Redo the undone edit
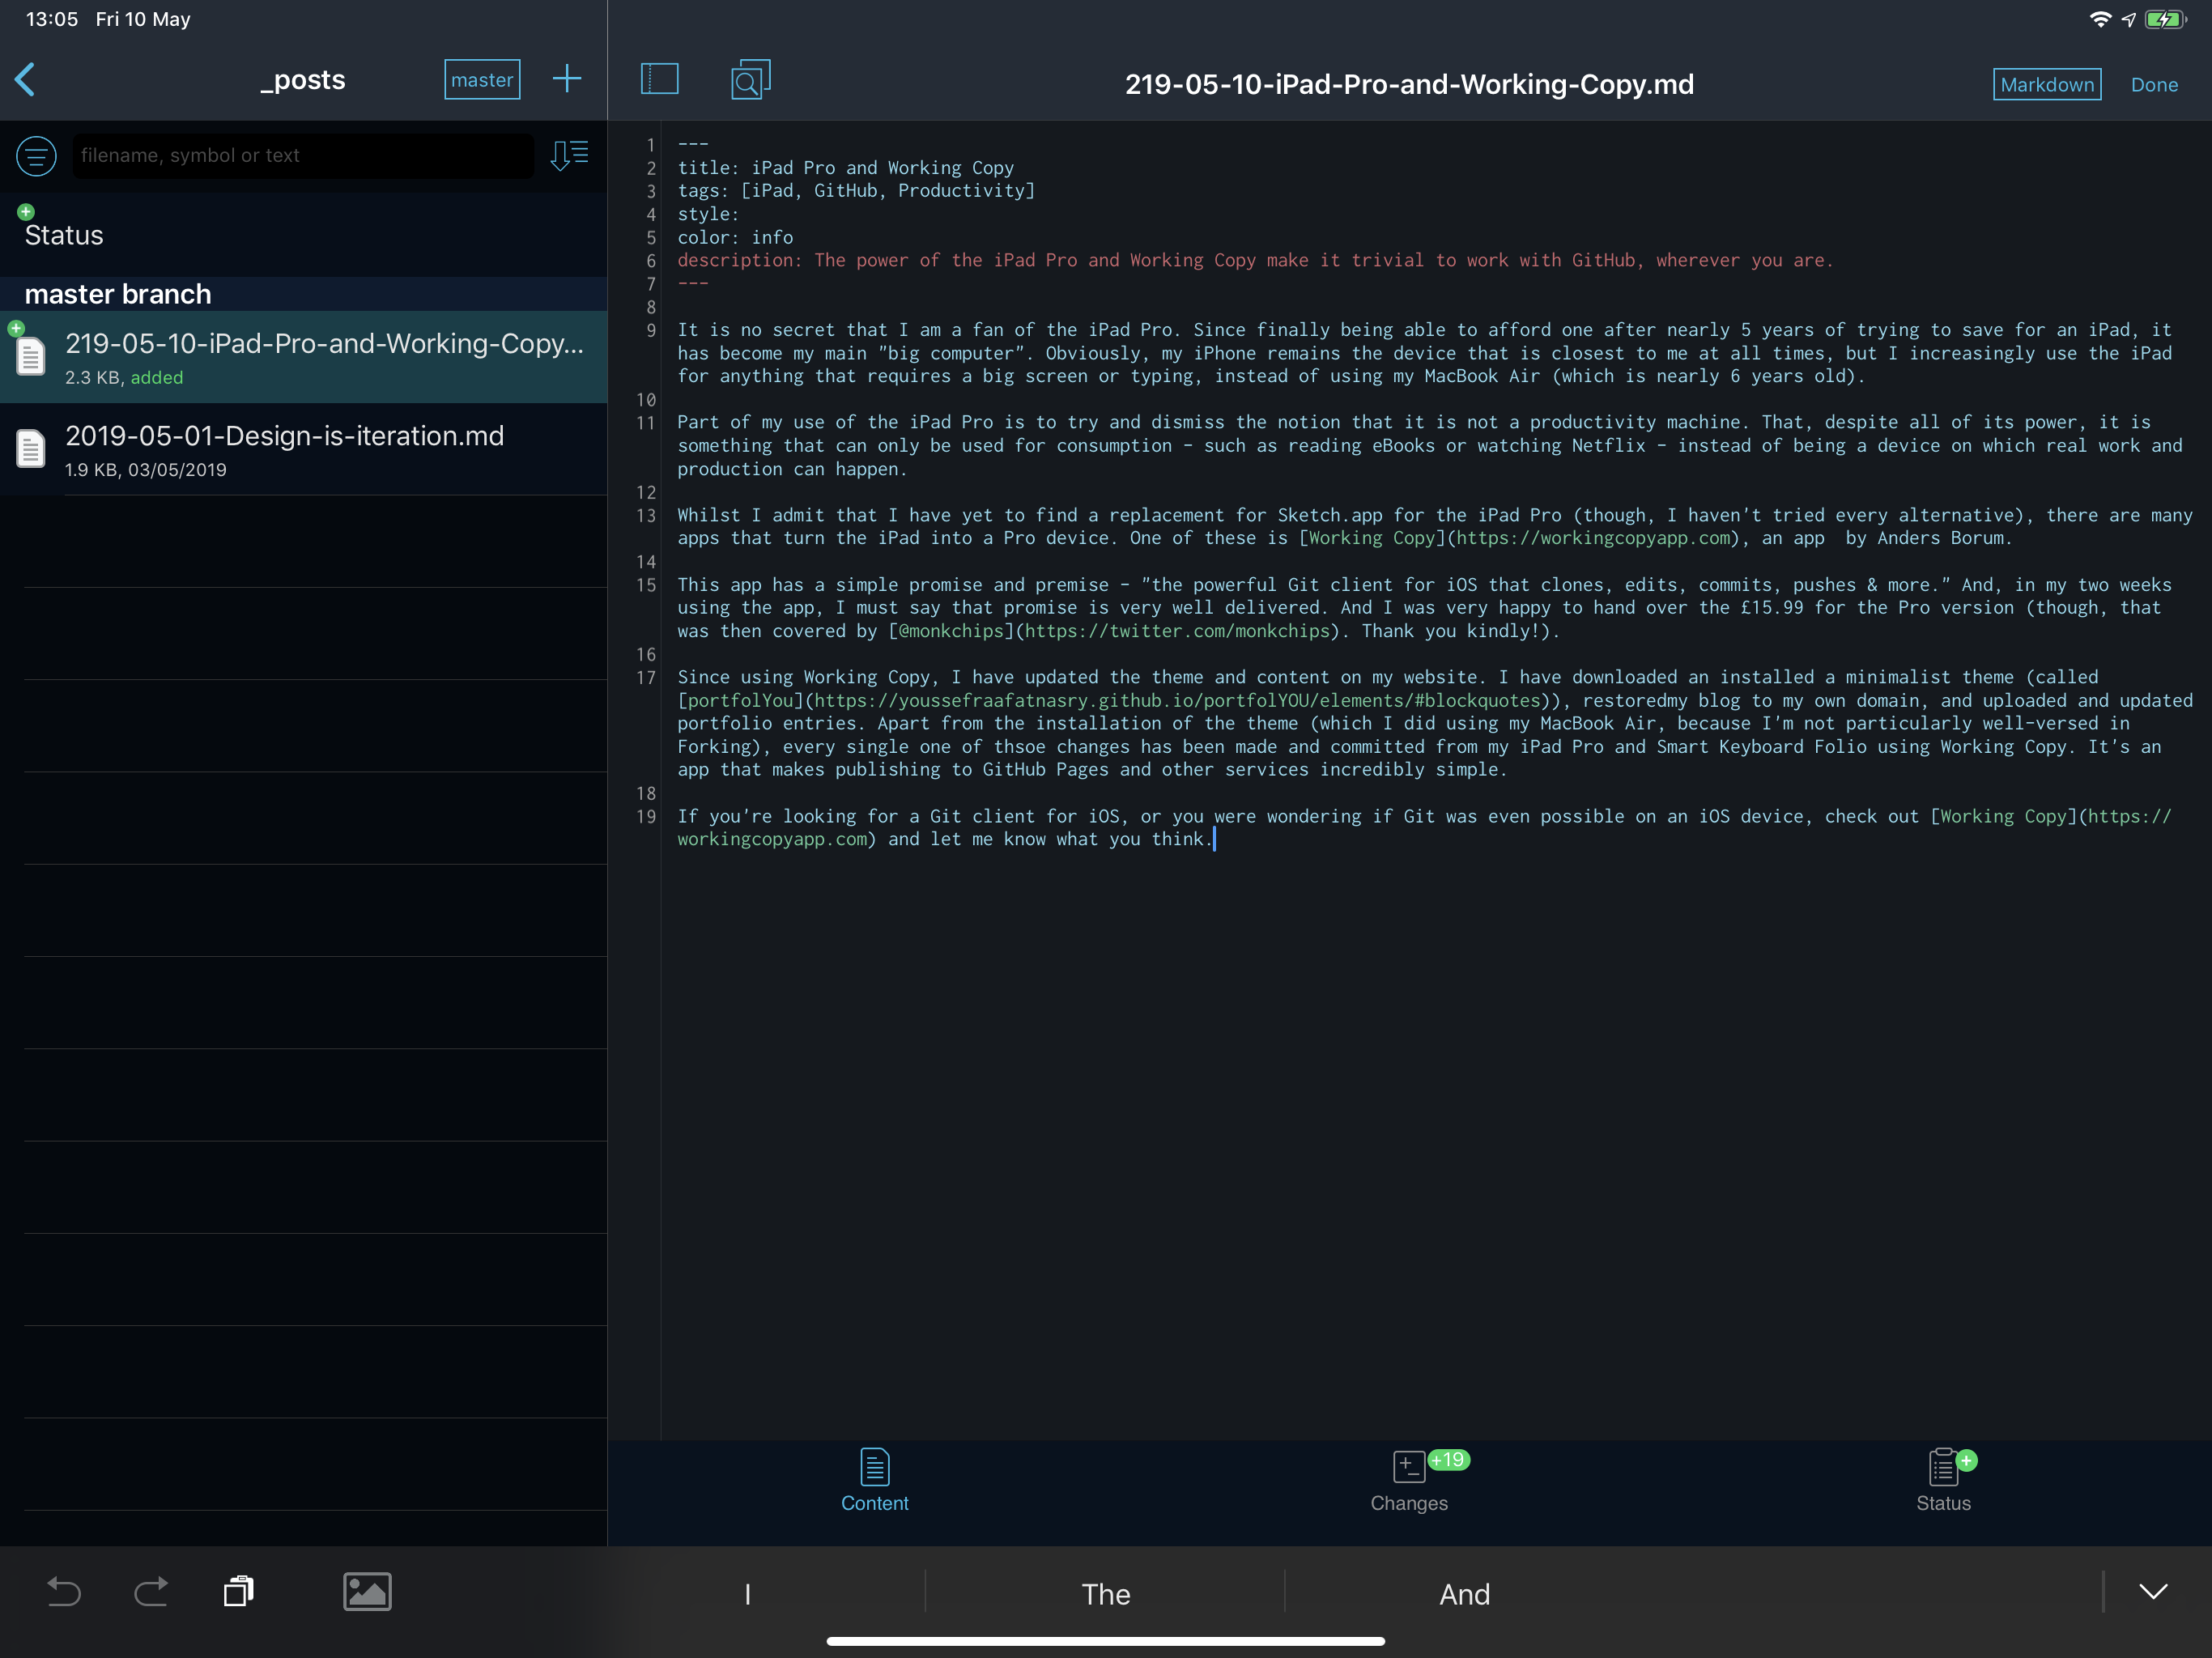The image size is (2212, 1658). pos(151,1591)
